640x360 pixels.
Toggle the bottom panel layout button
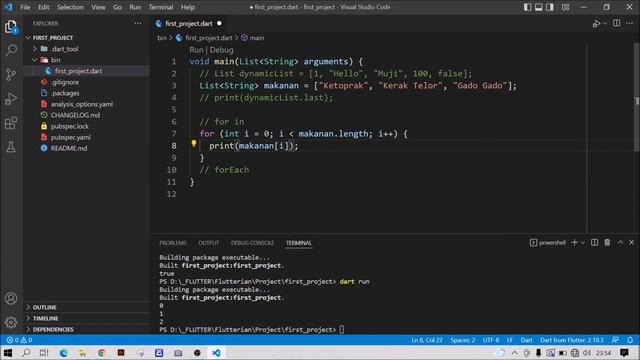[x=539, y=7]
